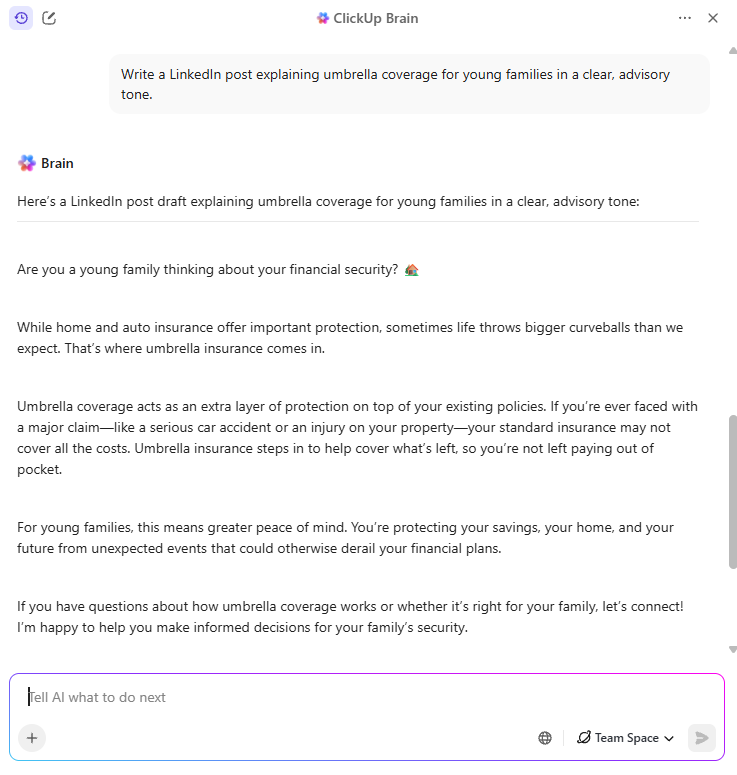Open the more options ellipsis menu
This screenshot has width=737, height=775.
(x=685, y=18)
